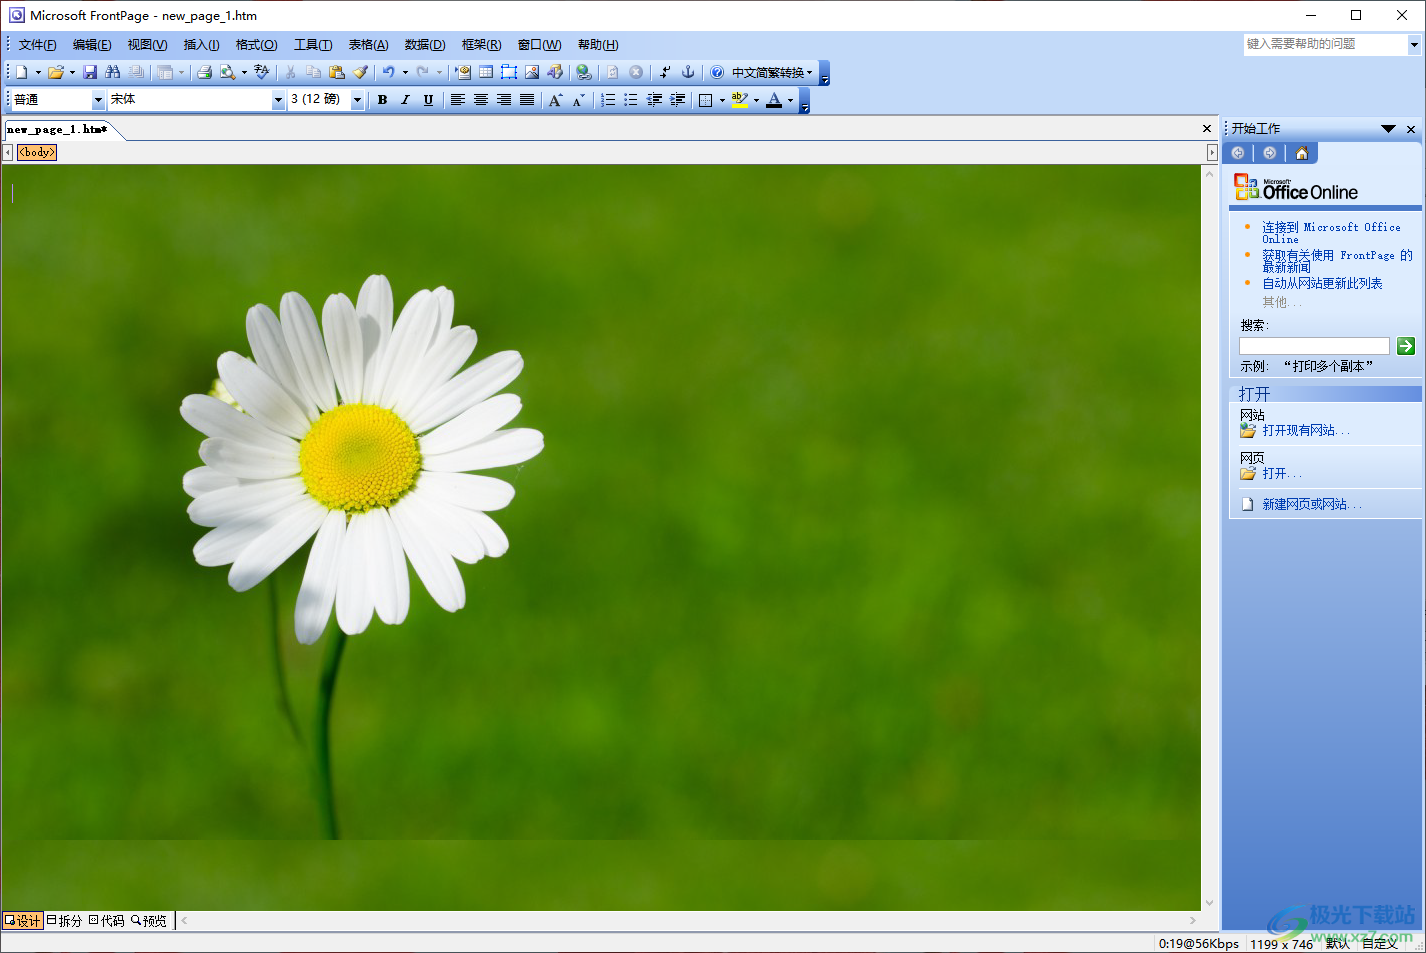Apply the yellow highlight color
Image resolution: width=1426 pixels, height=953 pixels.
pos(740,100)
